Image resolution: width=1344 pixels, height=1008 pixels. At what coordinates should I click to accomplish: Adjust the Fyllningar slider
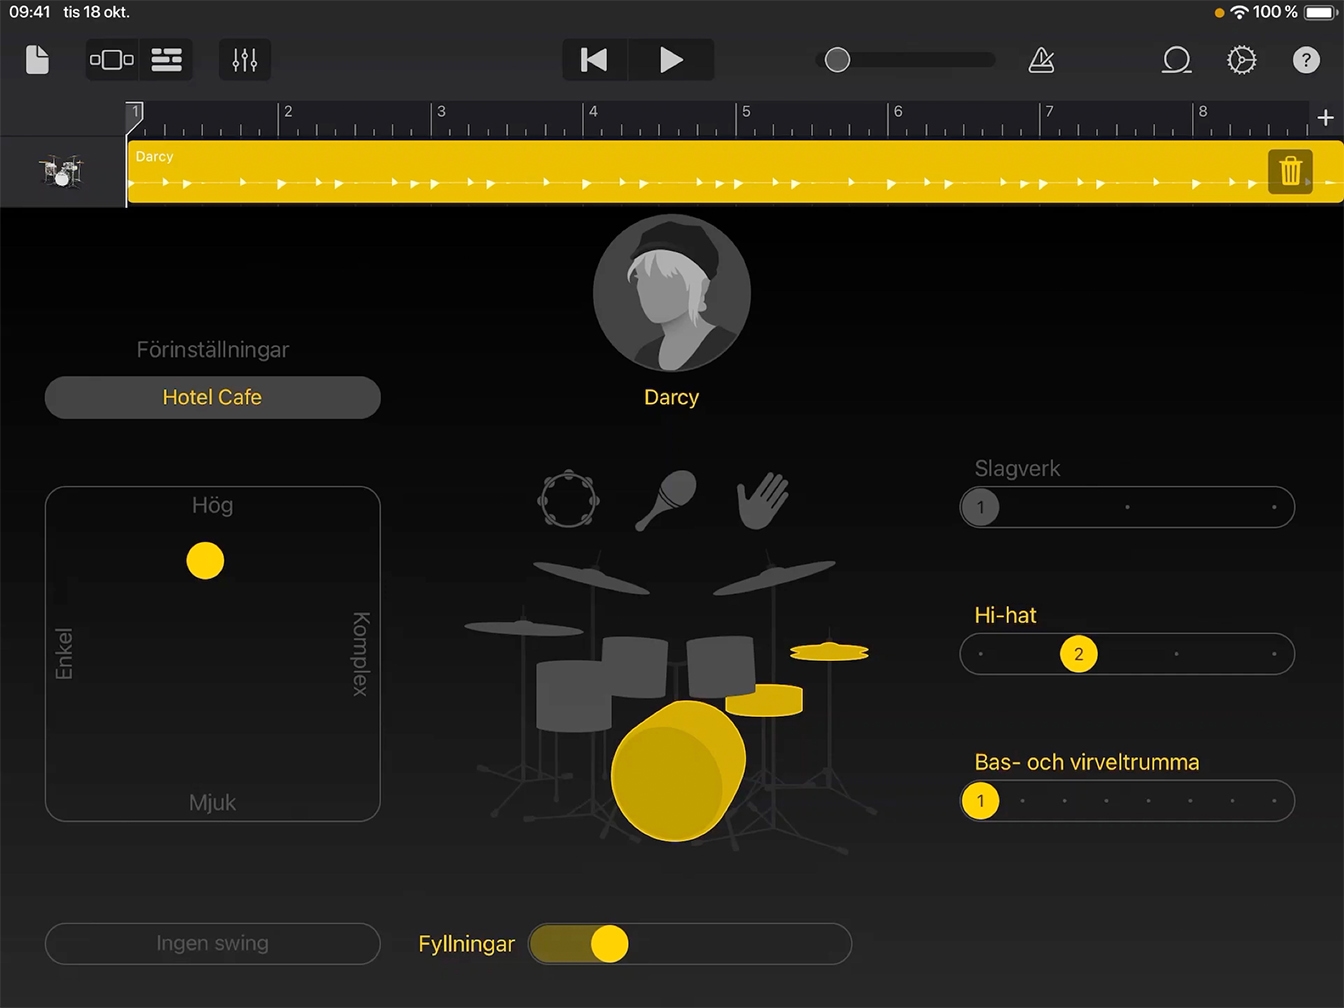609,943
